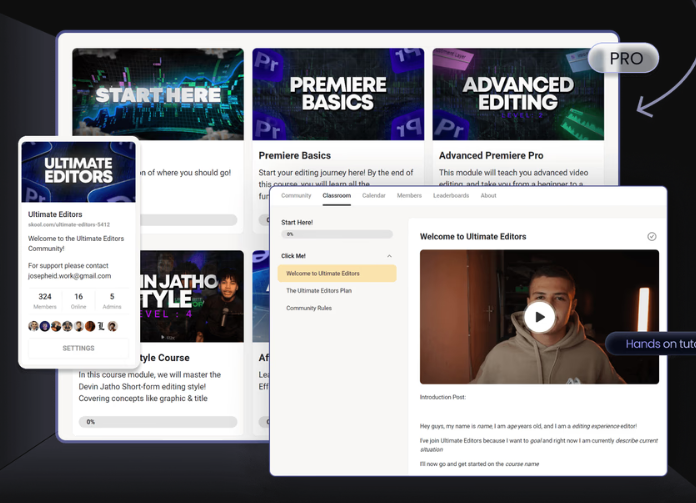696x503 pixels.
Task: Click the SETTINGS button
Action: pos(79,348)
